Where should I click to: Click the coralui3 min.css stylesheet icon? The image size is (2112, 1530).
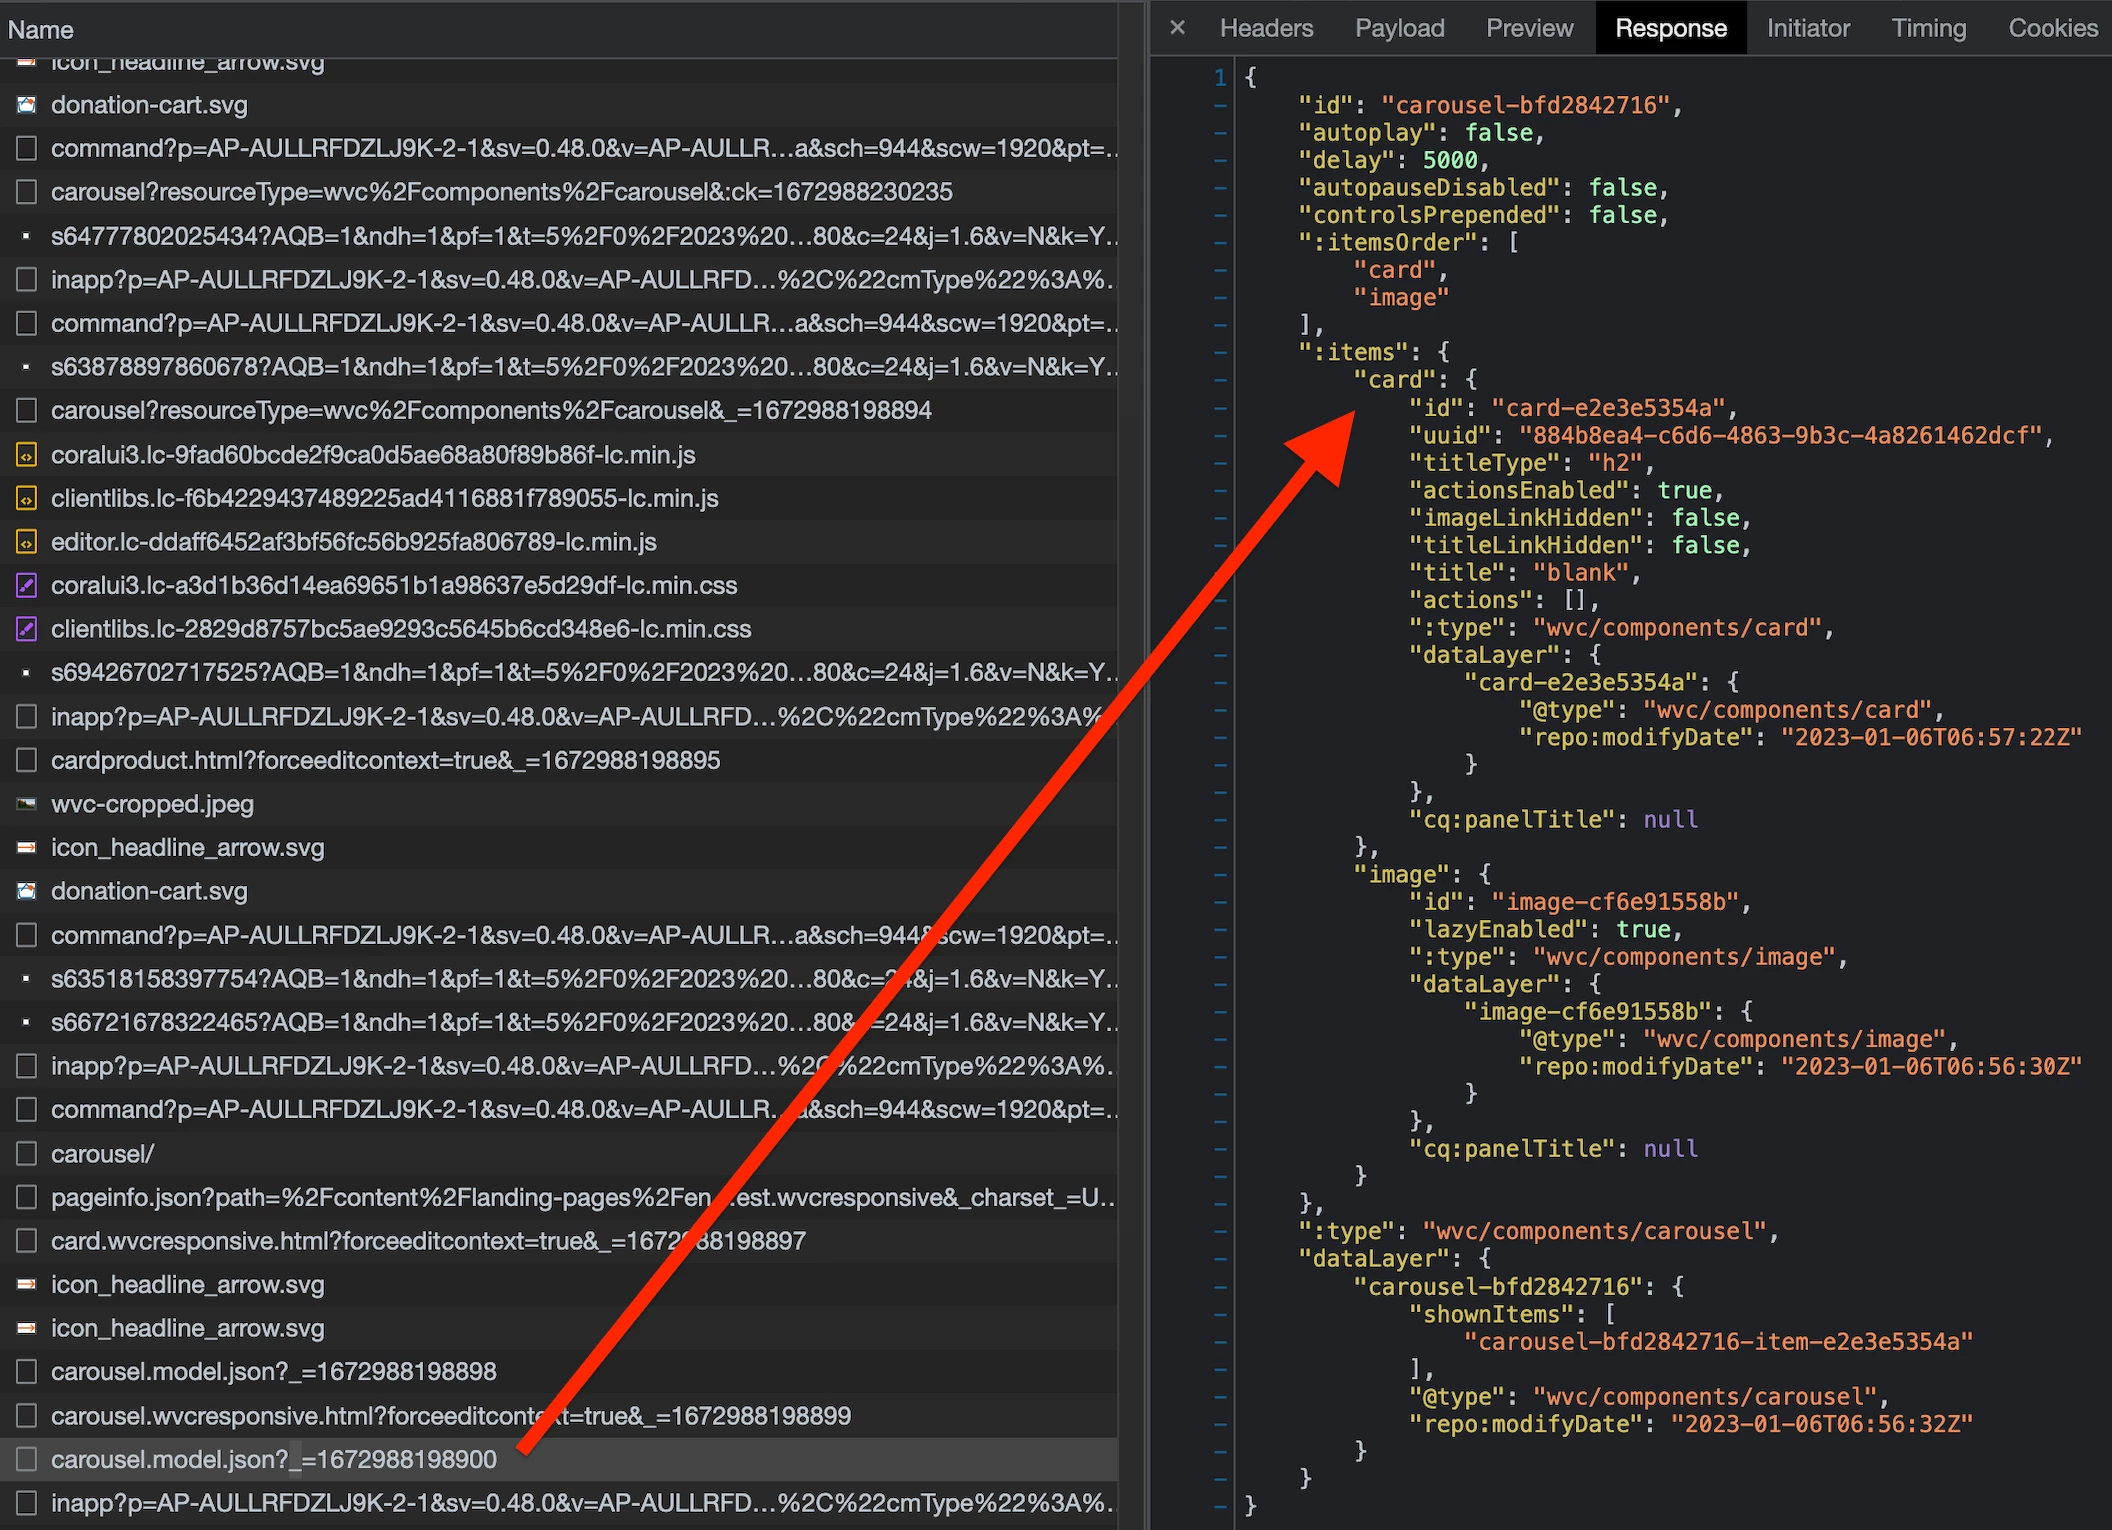point(27,586)
